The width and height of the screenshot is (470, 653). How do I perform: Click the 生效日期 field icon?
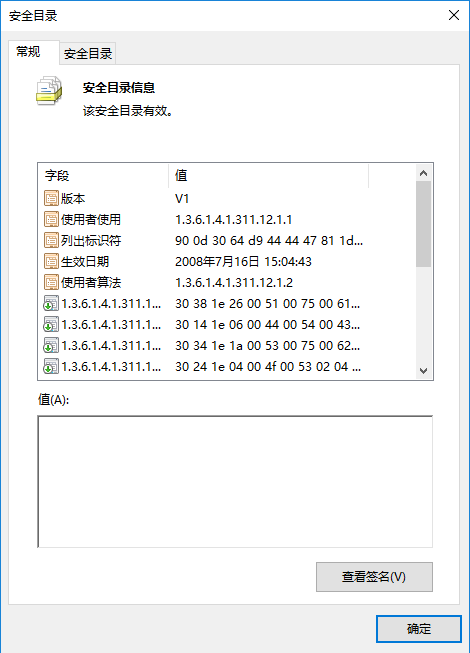point(51,261)
